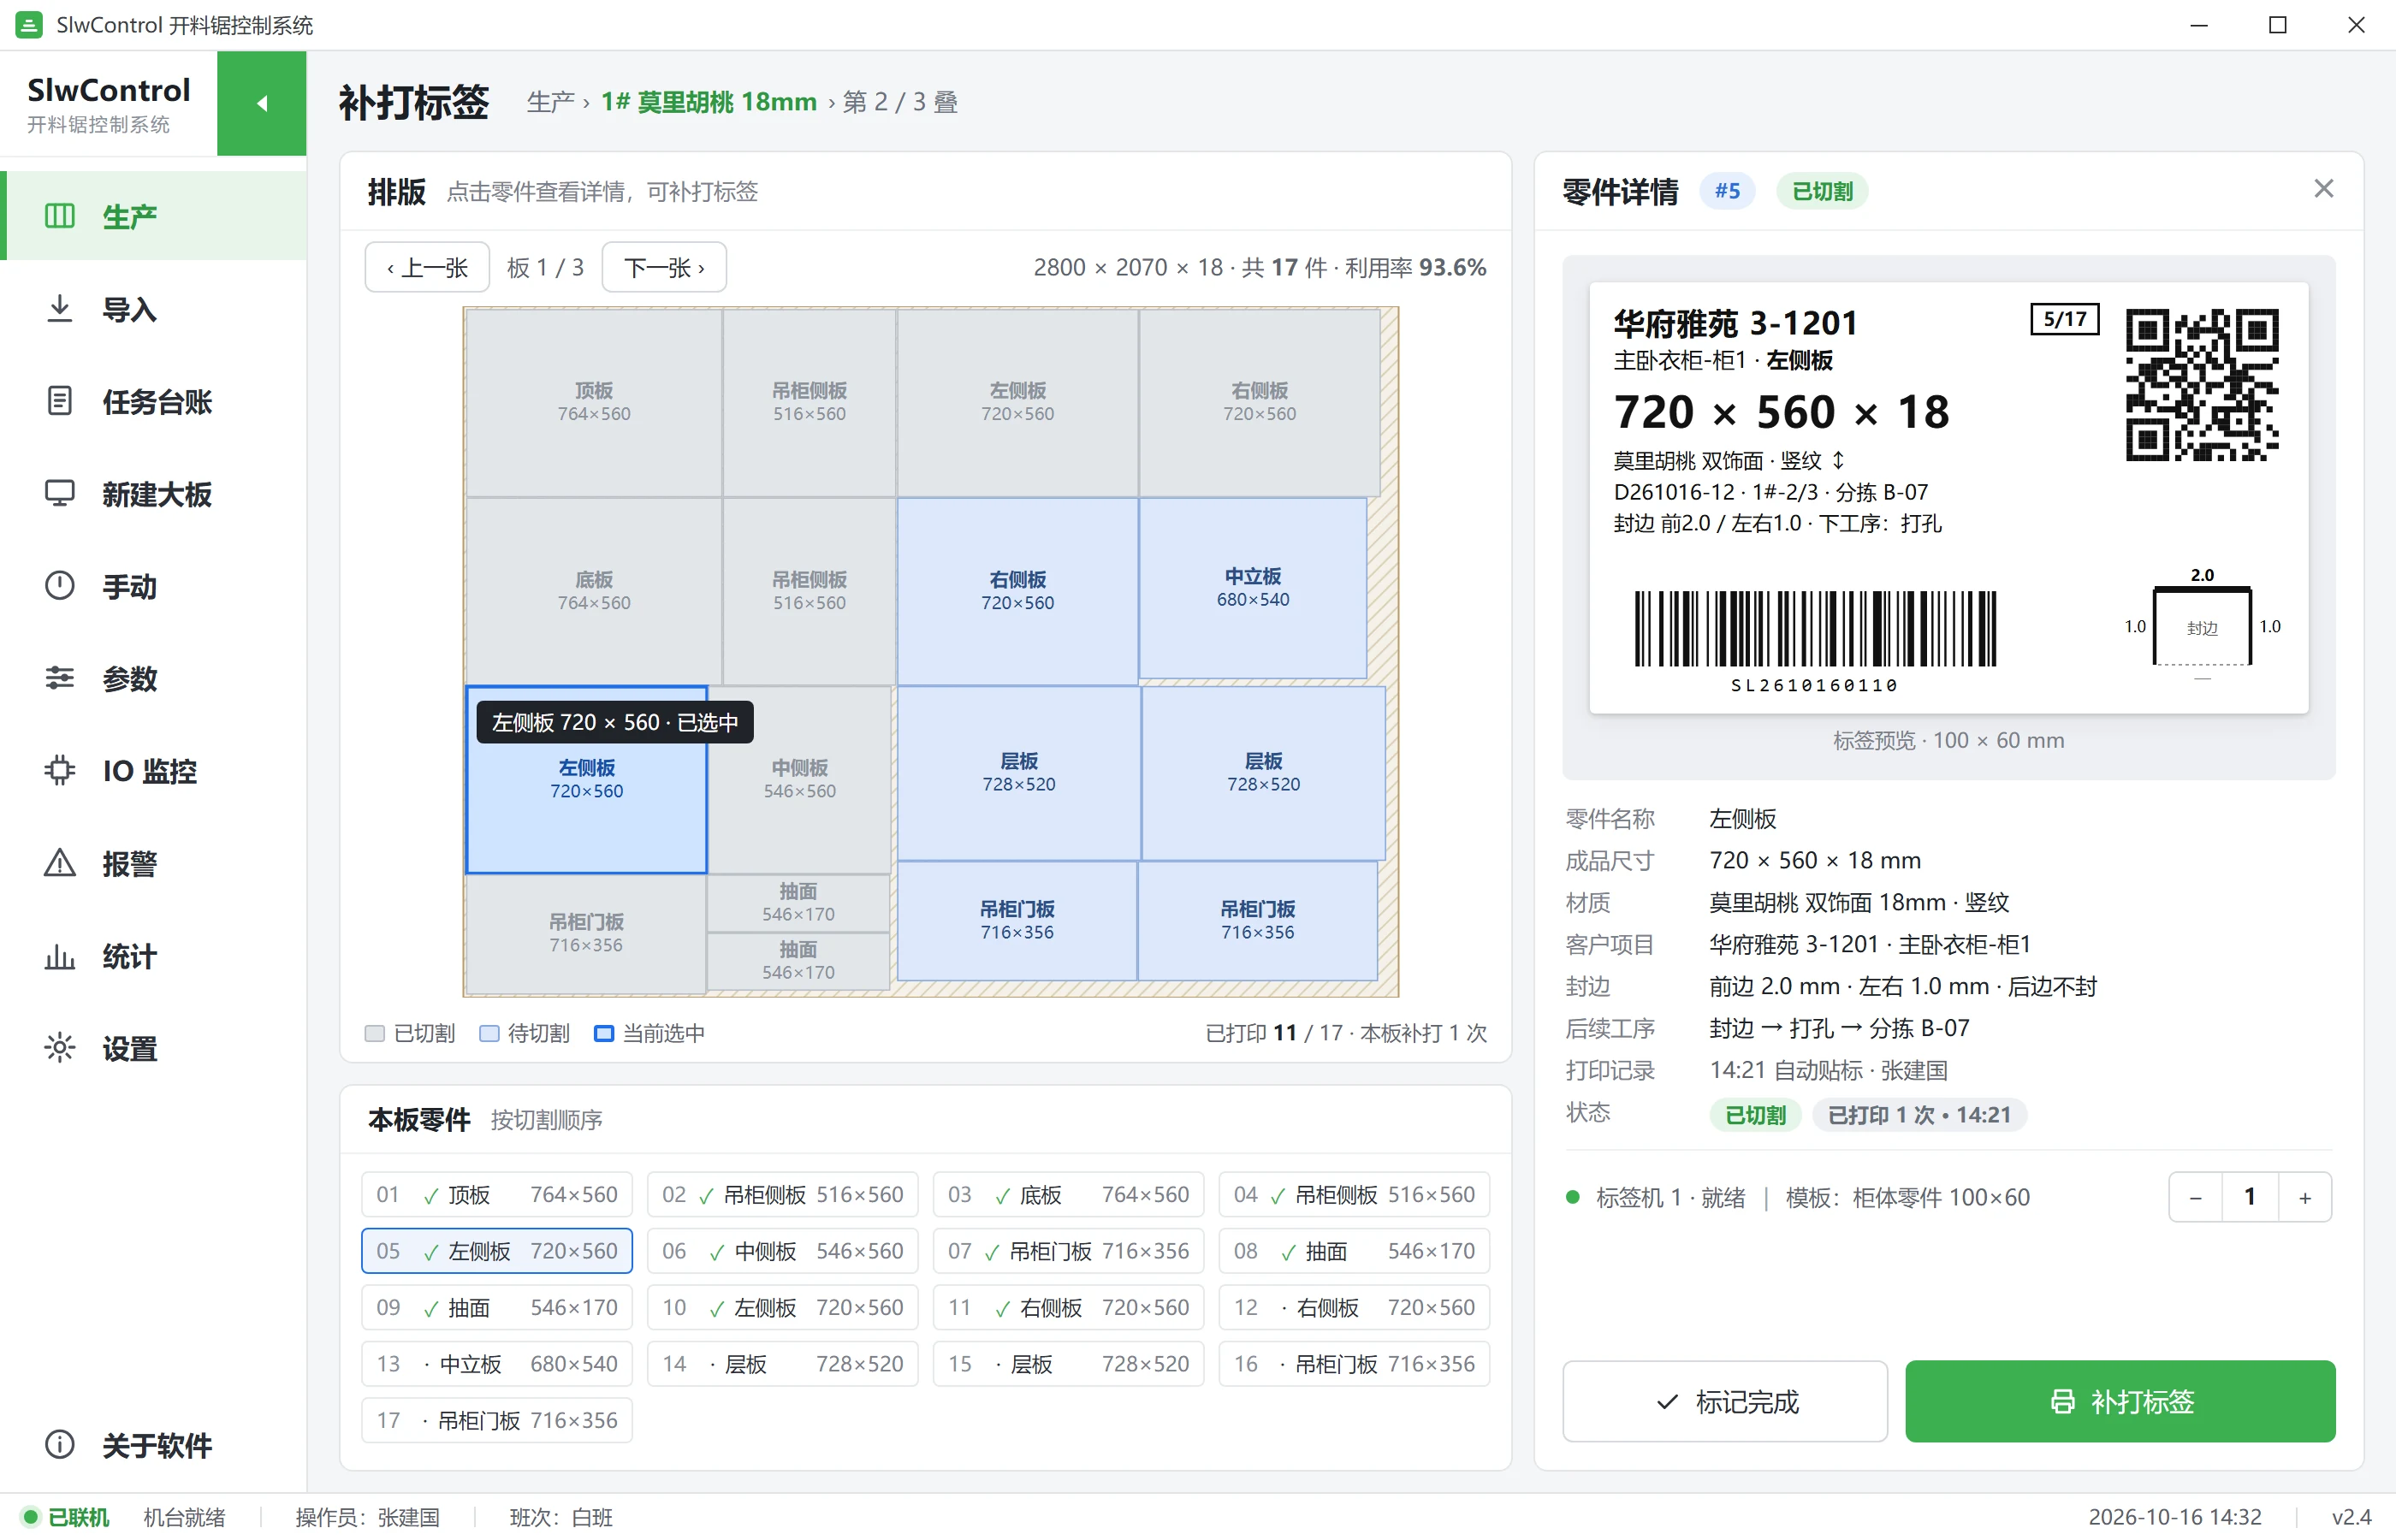Click the 已切割 legend swatch
The width and height of the screenshot is (2396, 1540).
coord(375,1033)
